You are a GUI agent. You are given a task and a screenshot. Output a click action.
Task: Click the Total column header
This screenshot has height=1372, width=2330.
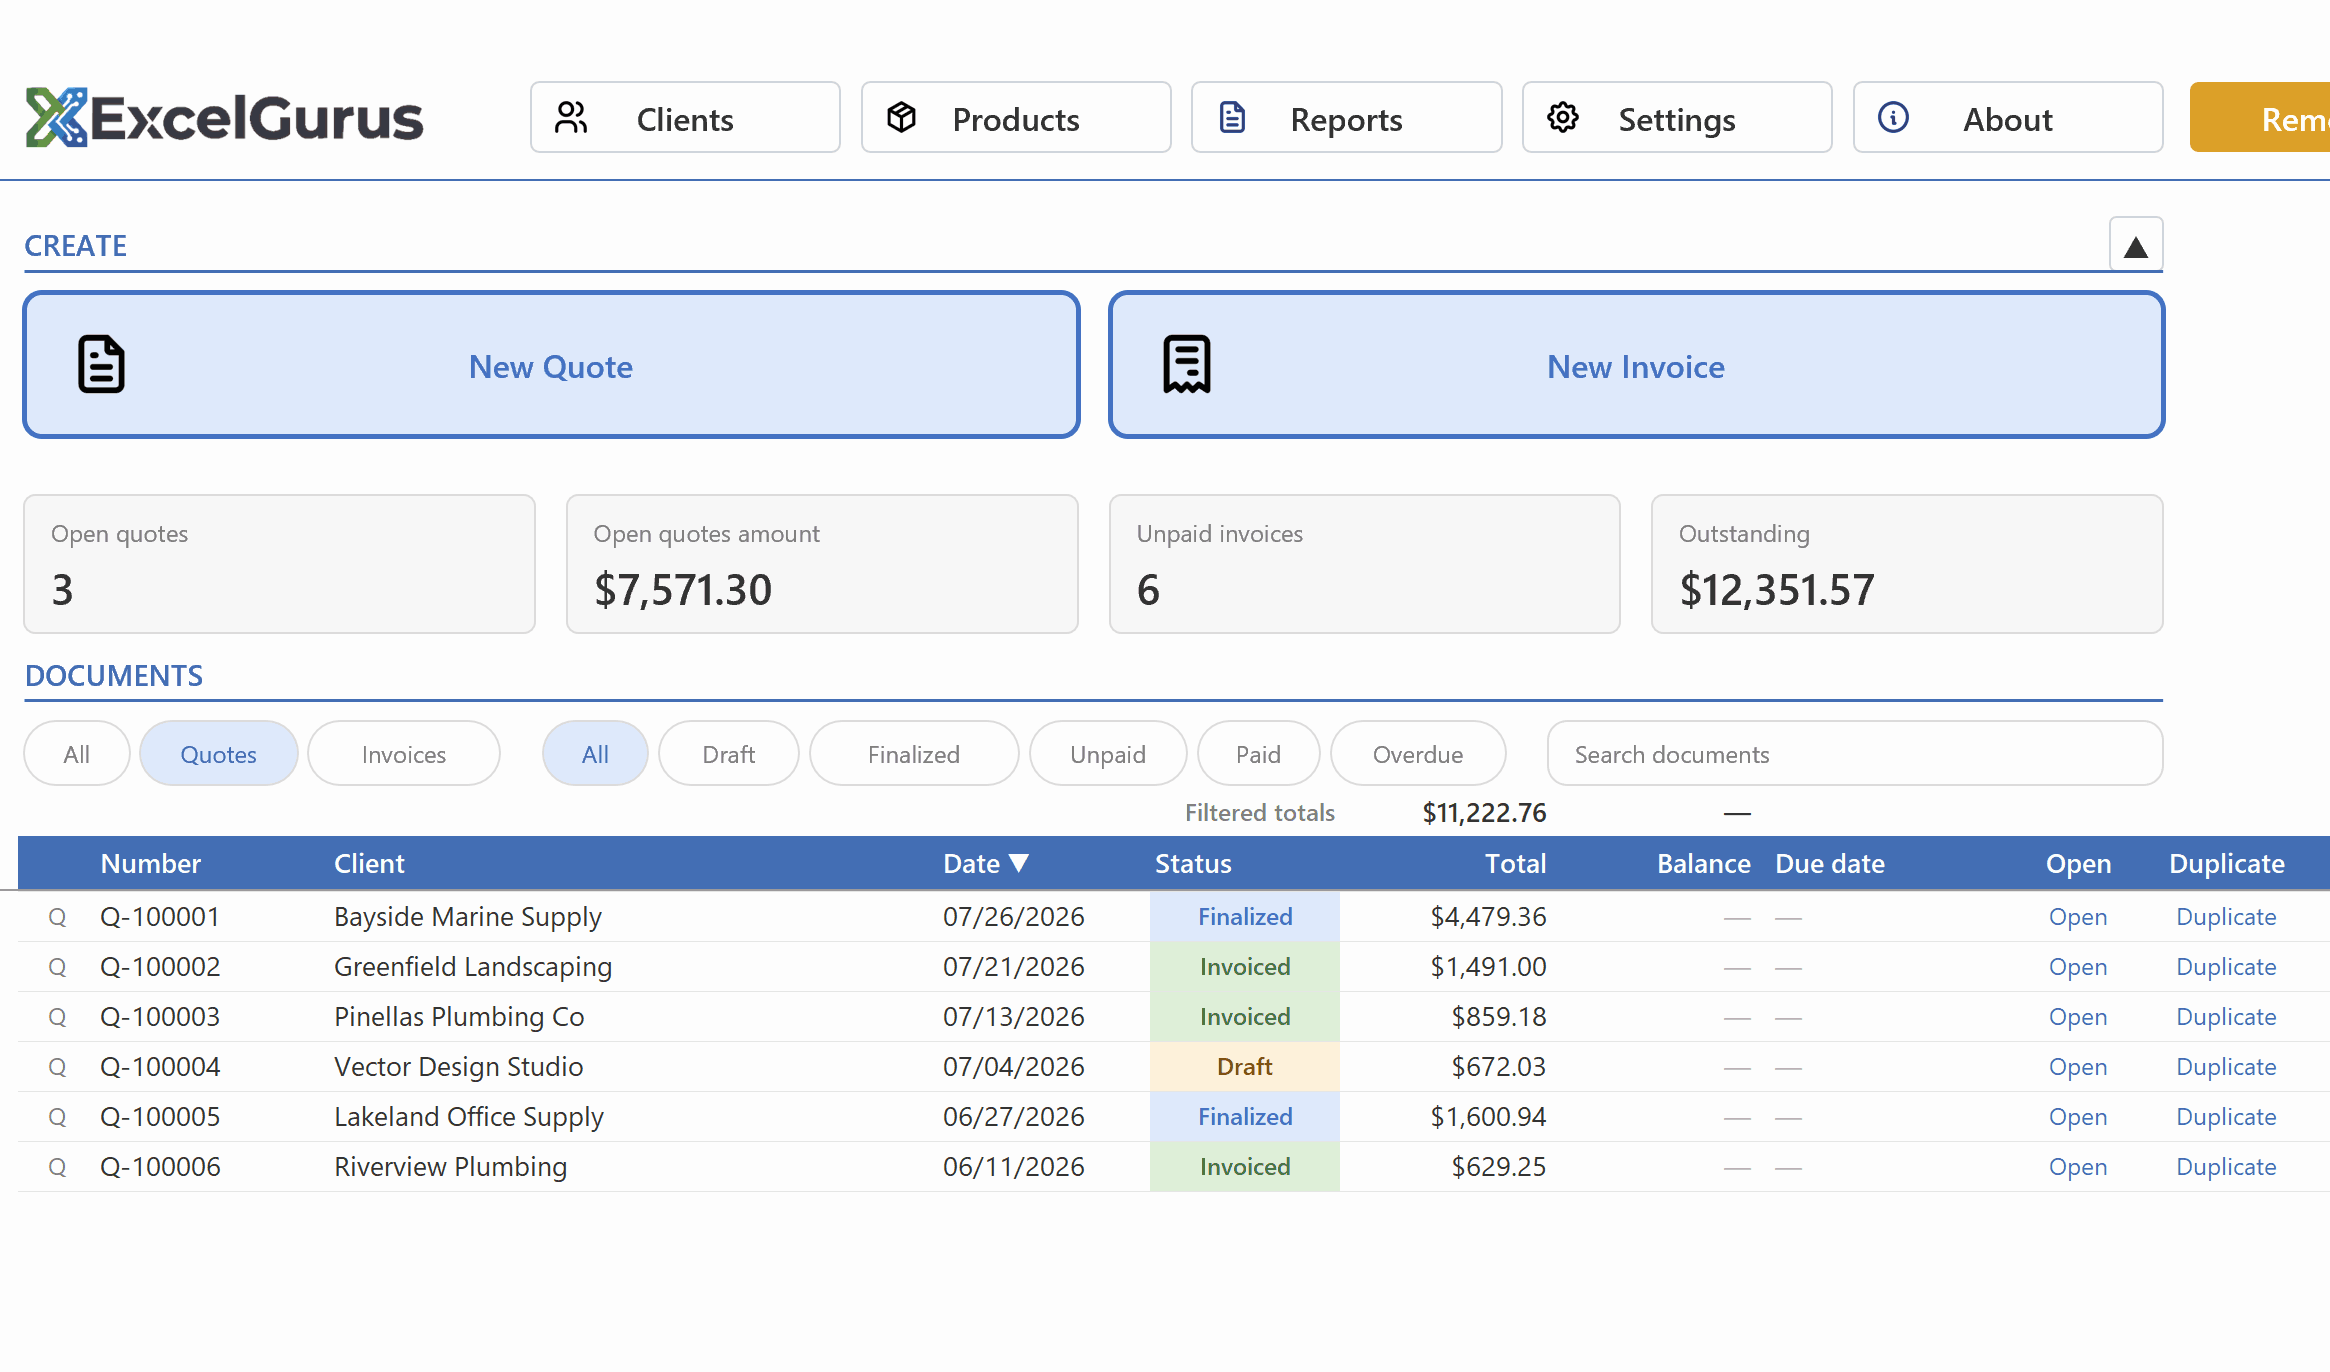coord(1515,863)
